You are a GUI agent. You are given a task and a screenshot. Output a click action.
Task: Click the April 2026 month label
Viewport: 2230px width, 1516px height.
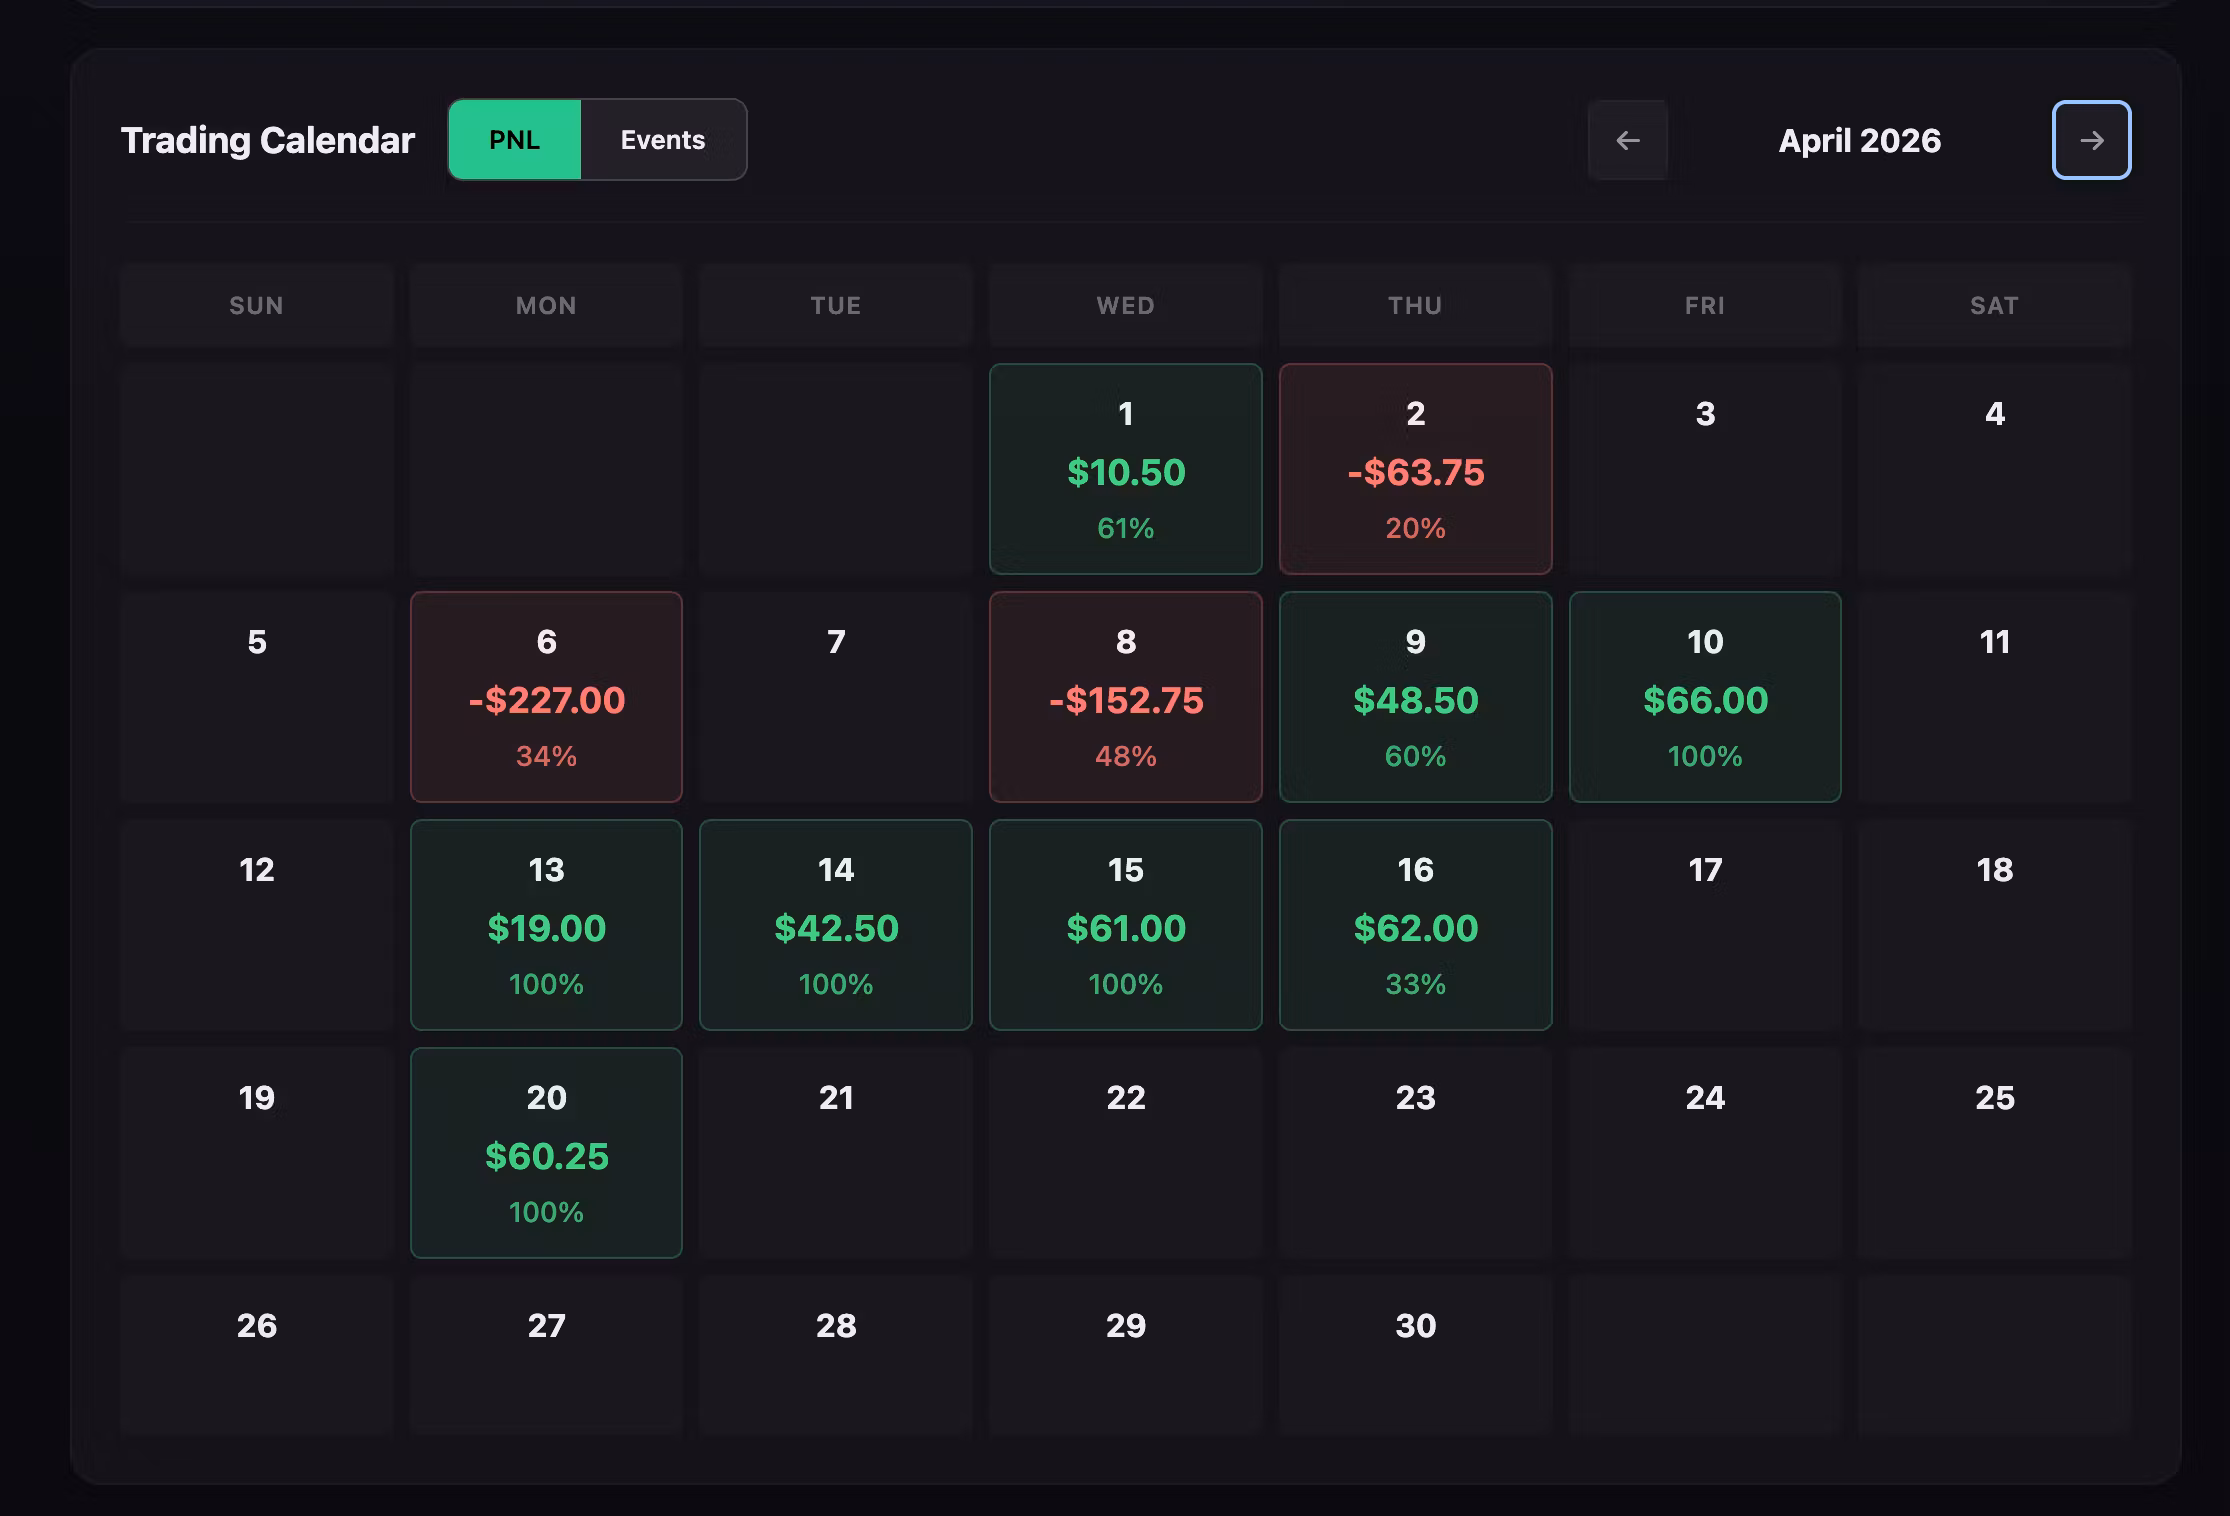[x=1860, y=140]
